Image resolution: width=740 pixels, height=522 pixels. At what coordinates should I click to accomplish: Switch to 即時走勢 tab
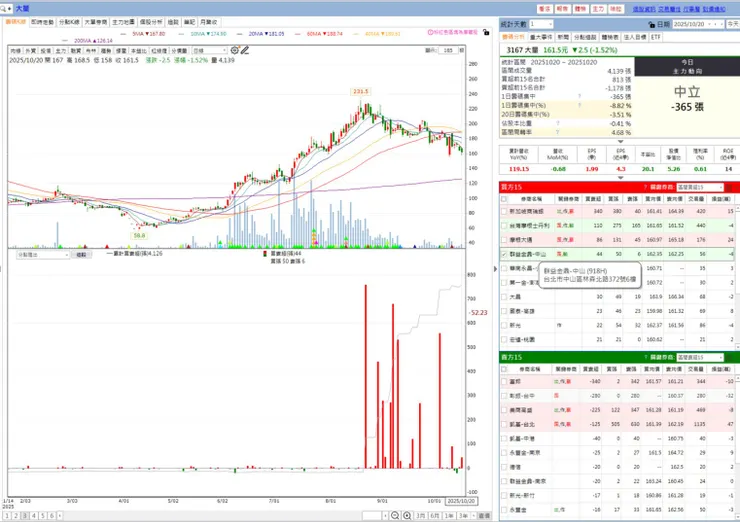[42, 22]
